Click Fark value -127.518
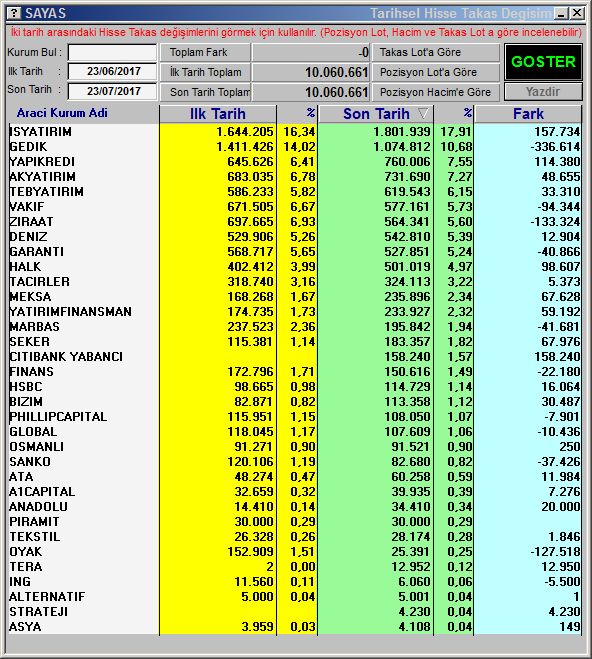This screenshot has width=592, height=659. pyautogui.click(x=555, y=551)
